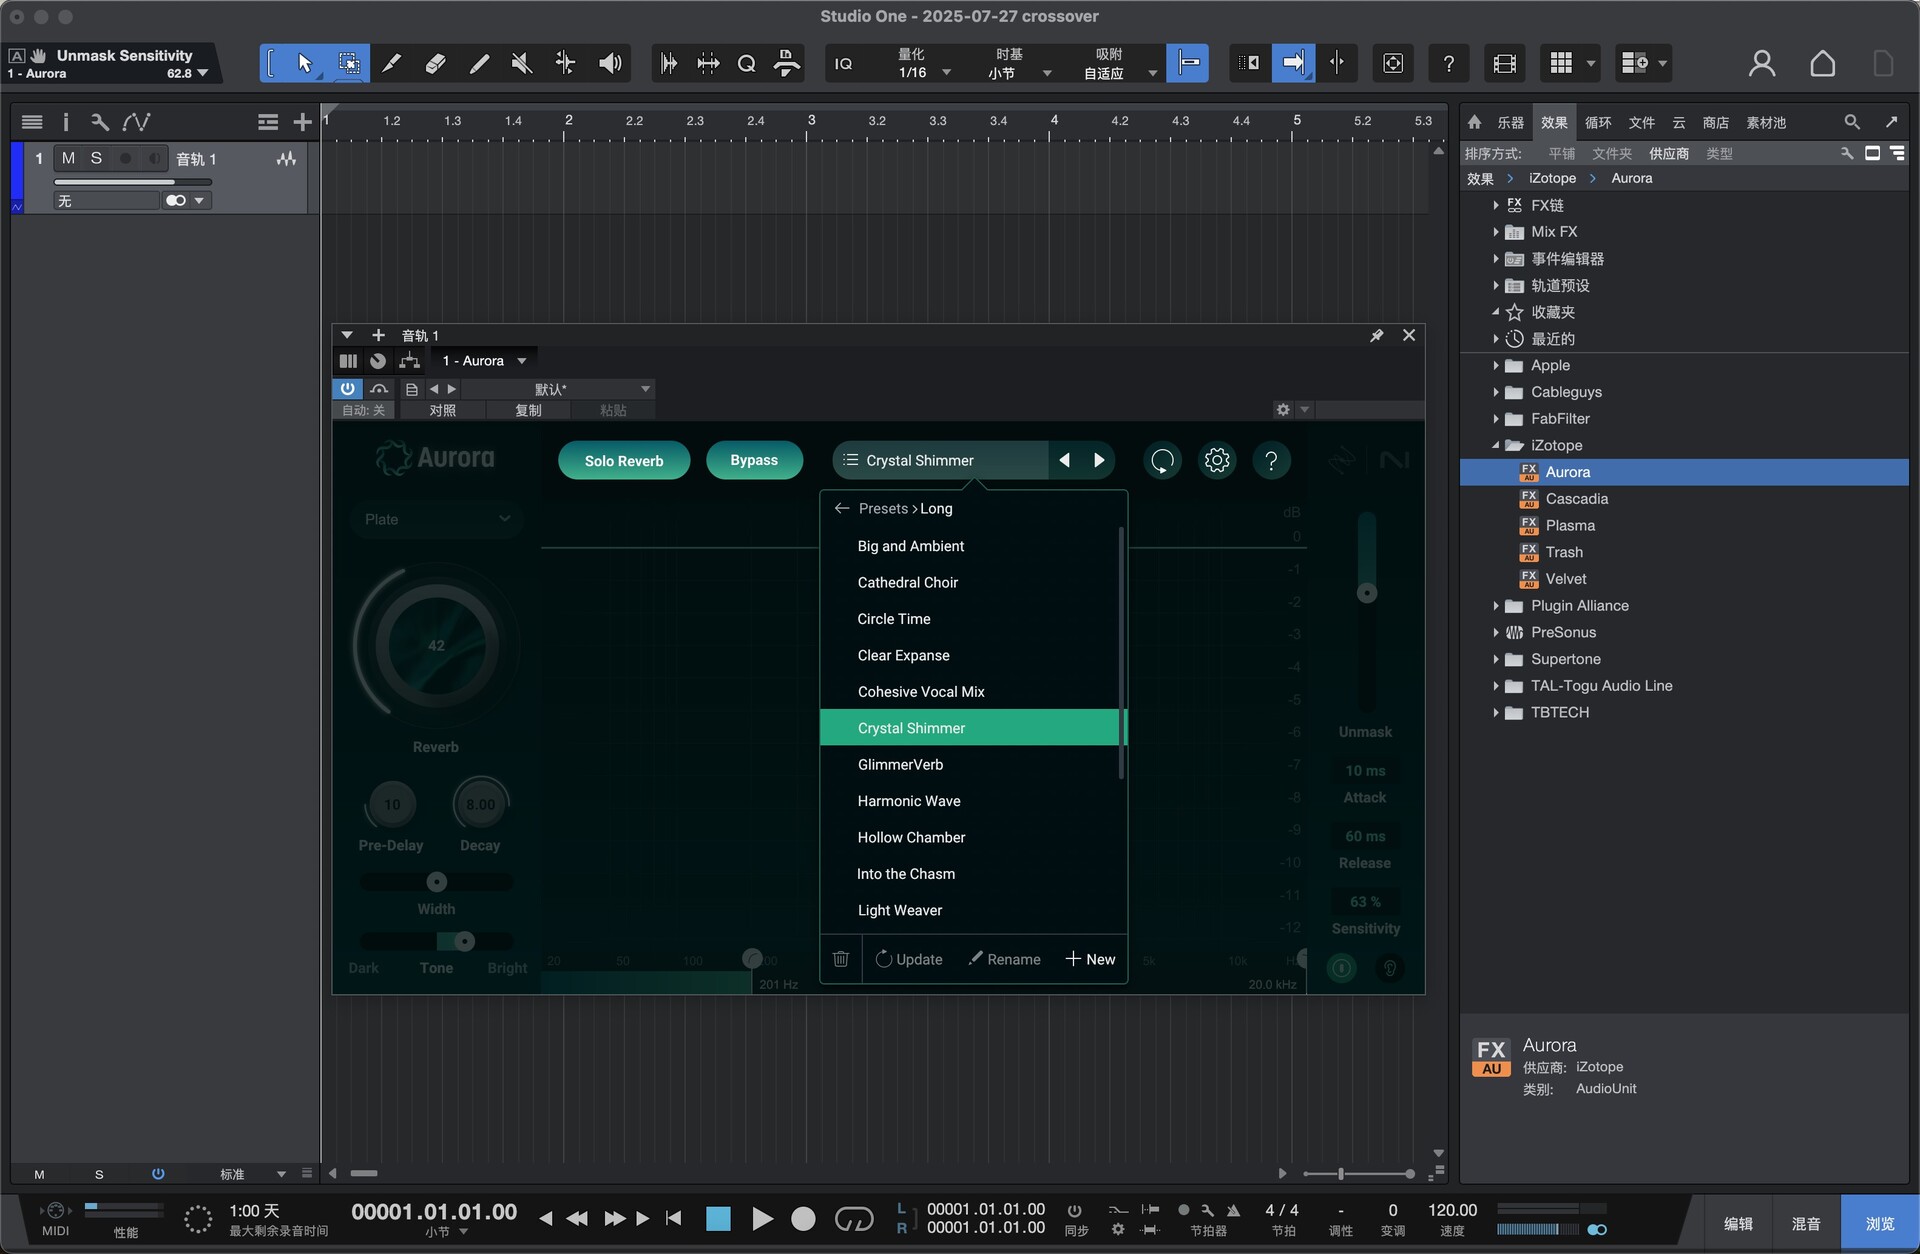Switch to the 乐器 browser tab

coord(1510,122)
